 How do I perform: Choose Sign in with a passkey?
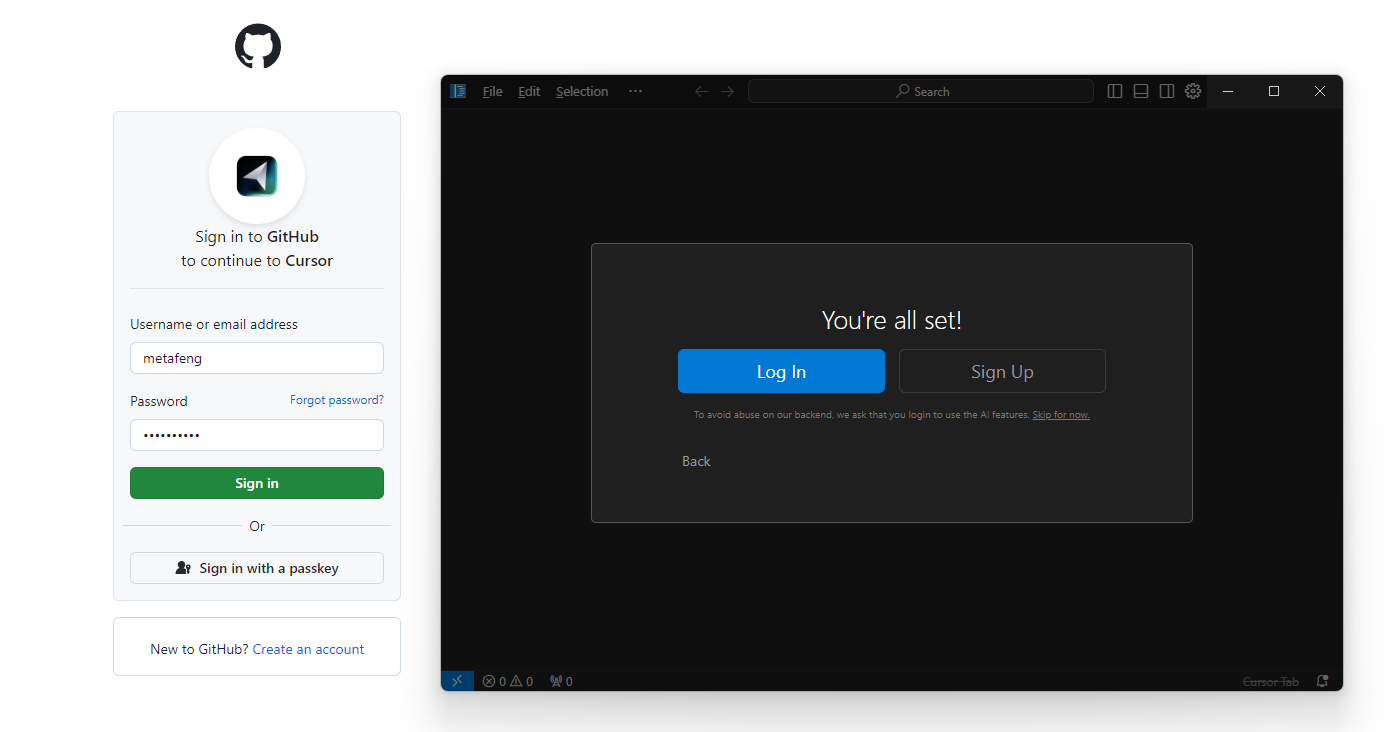257,568
